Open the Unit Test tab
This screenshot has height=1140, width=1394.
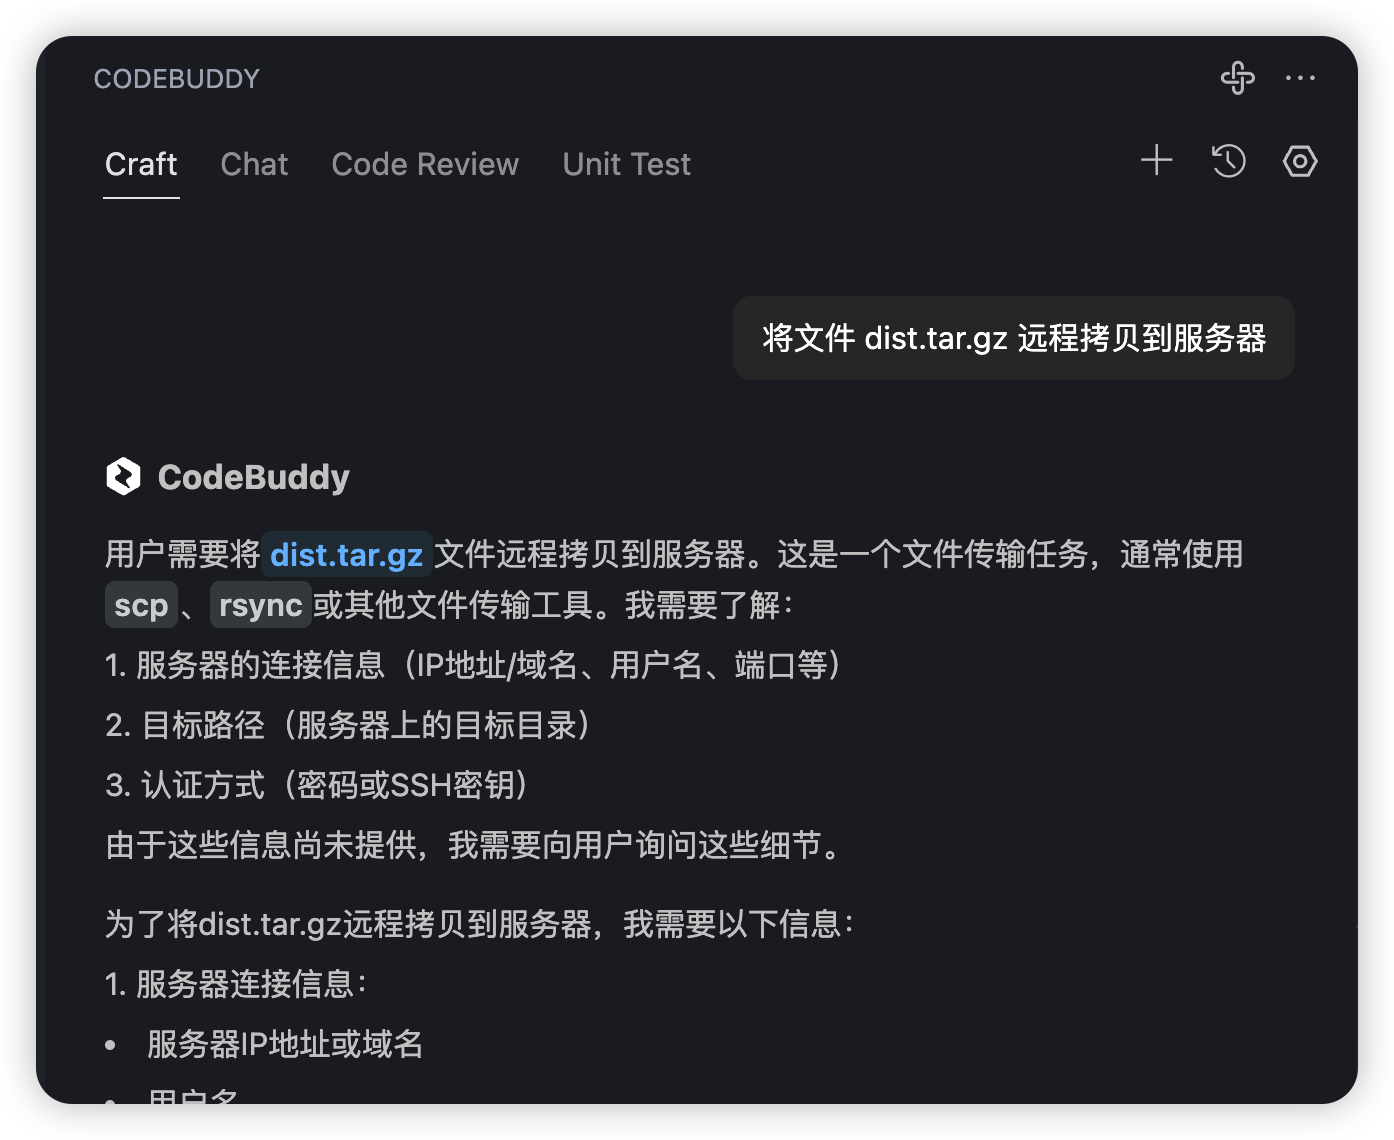[x=627, y=164]
